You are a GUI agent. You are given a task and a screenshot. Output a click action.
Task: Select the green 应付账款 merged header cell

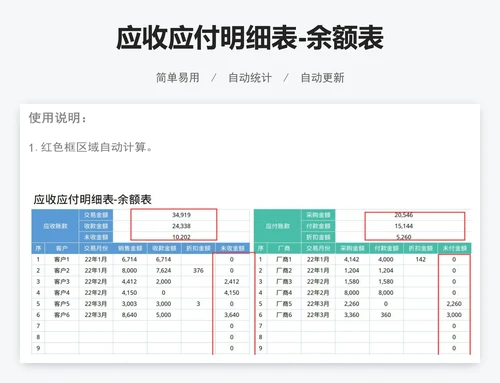click(x=277, y=226)
